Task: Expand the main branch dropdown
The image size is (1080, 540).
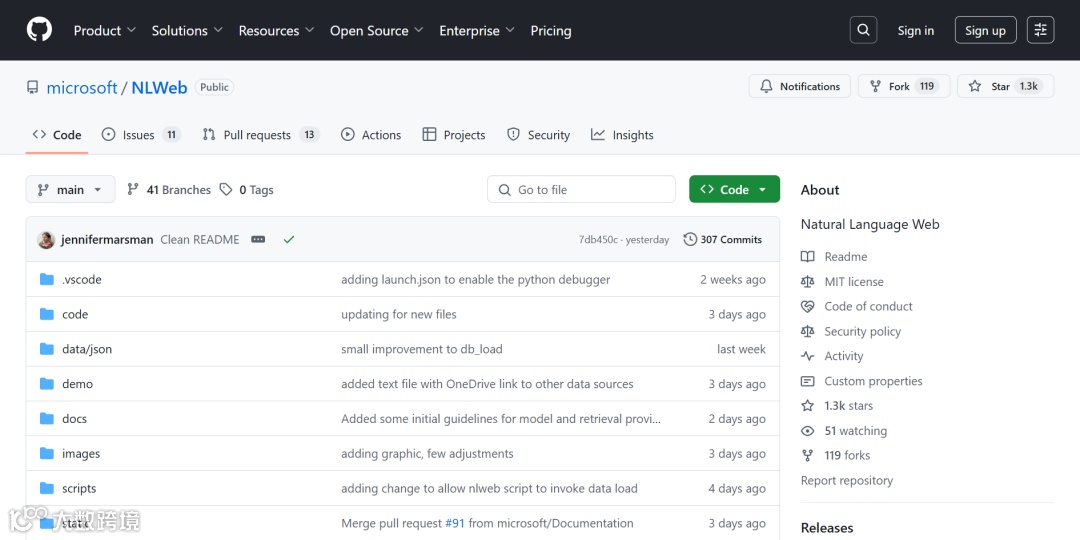Action: [x=70, y=190]
